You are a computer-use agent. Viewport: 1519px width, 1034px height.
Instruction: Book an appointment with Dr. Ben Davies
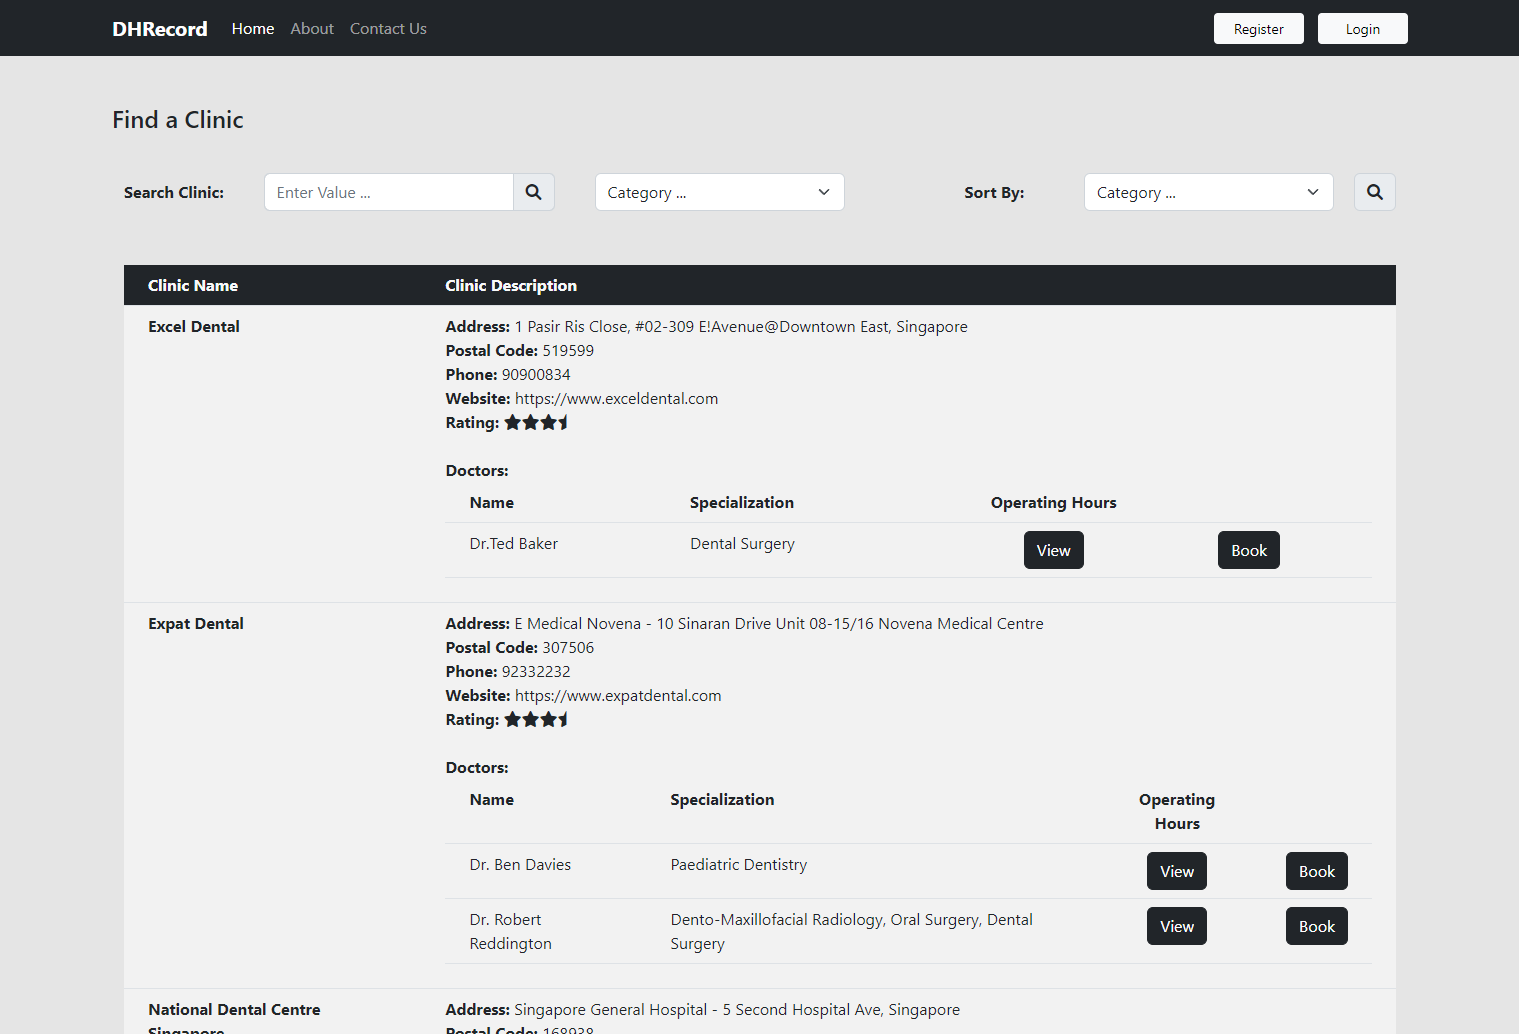(1317, 871)
